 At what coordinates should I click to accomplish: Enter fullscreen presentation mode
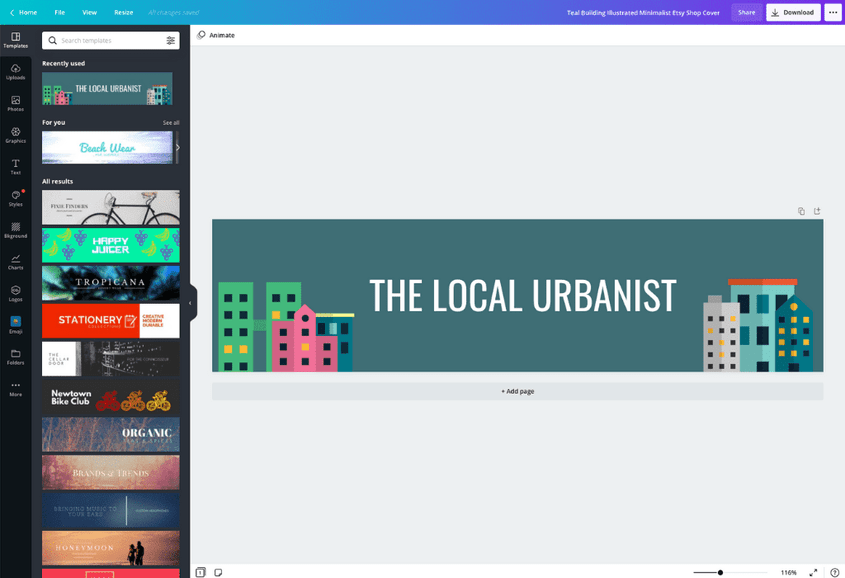811,572
